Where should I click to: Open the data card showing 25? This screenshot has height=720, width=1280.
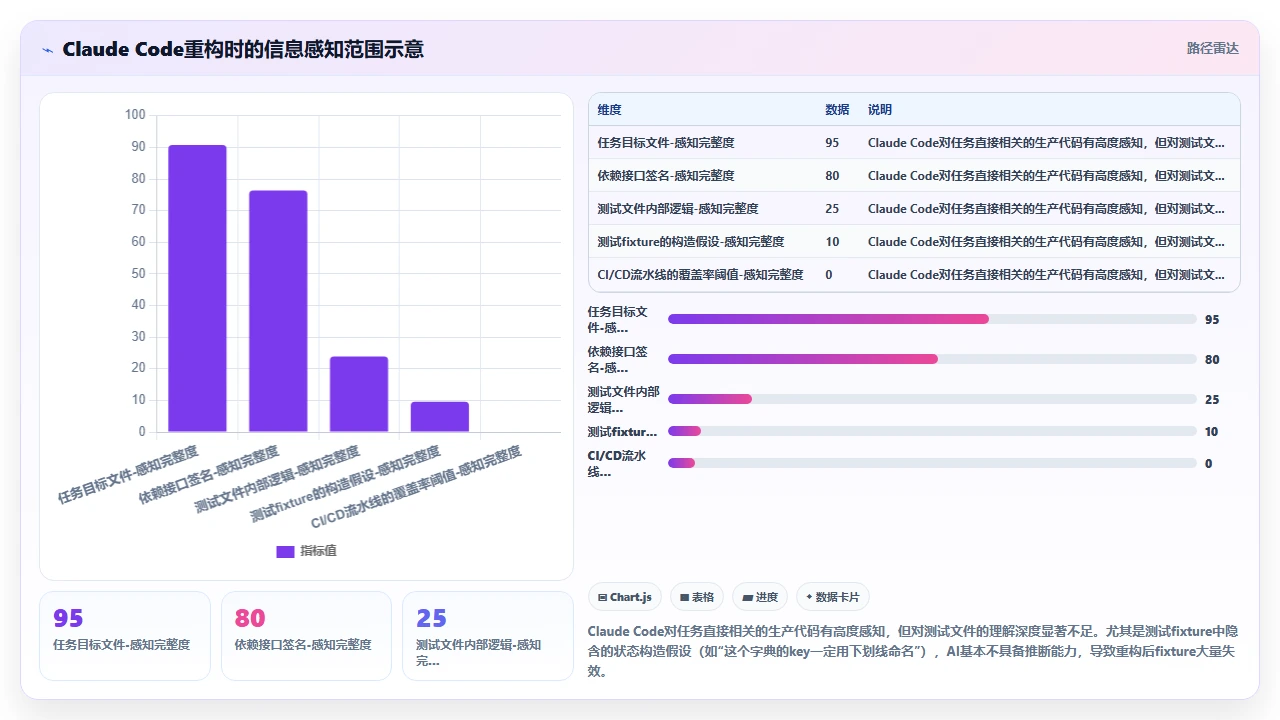click(x=487, y=636)
